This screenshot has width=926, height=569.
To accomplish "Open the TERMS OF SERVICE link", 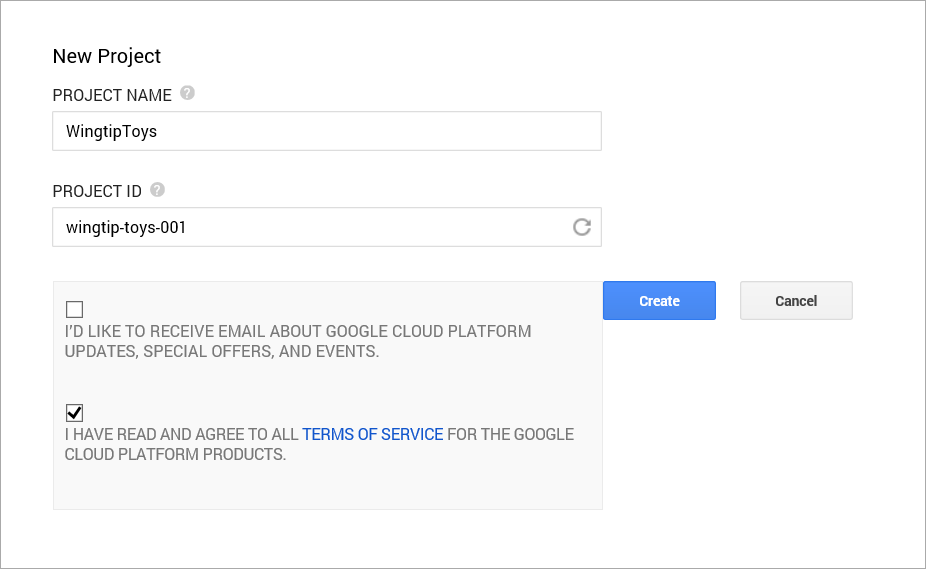I will [372, 434].
